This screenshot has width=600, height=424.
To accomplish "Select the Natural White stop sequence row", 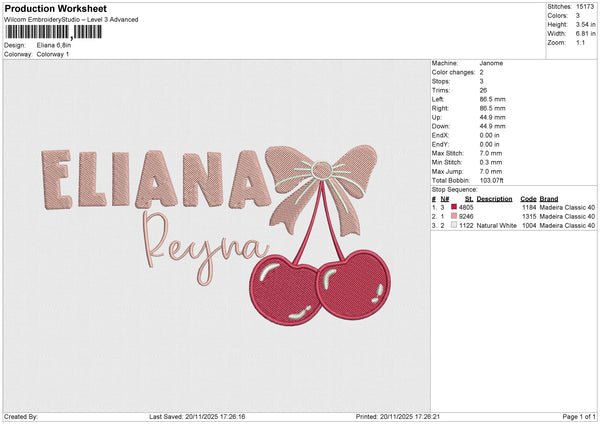I will click(510, 225).
